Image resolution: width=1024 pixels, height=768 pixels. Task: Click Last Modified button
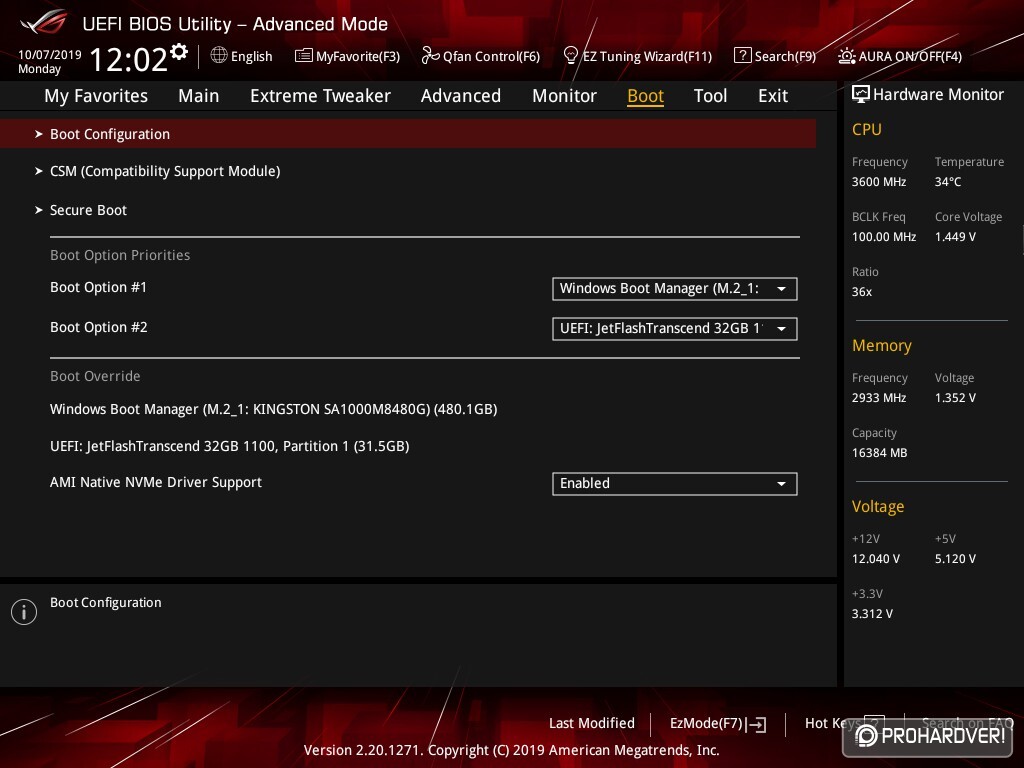click(x=592, y=723)
